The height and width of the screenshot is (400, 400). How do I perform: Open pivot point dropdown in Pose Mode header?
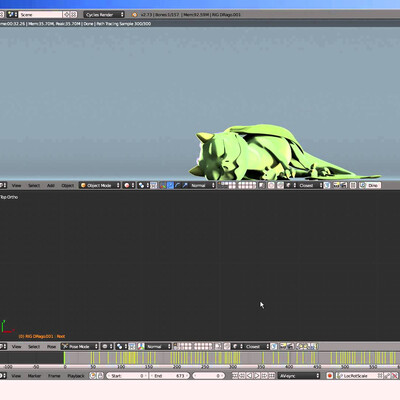[121, 347]
